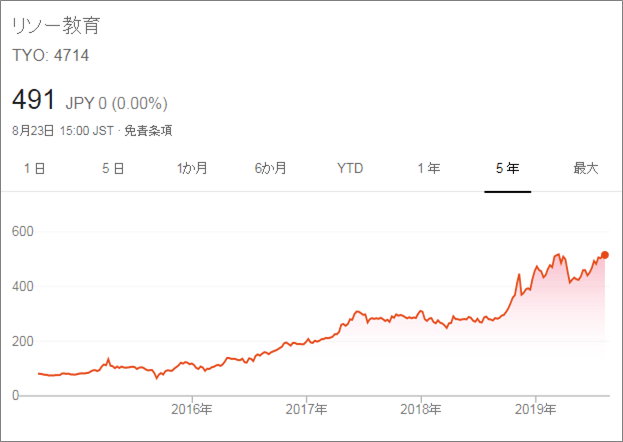Click the 2019年 x-axis label
623x442 pixels.
click(x=536, y=409)
